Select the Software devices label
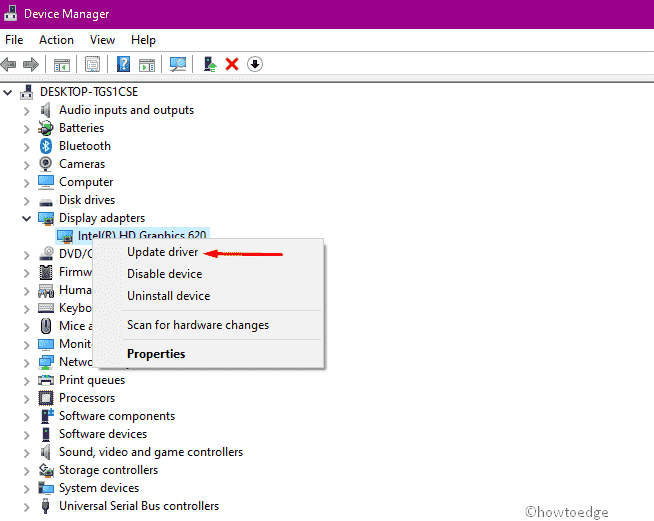 point(103,434)
